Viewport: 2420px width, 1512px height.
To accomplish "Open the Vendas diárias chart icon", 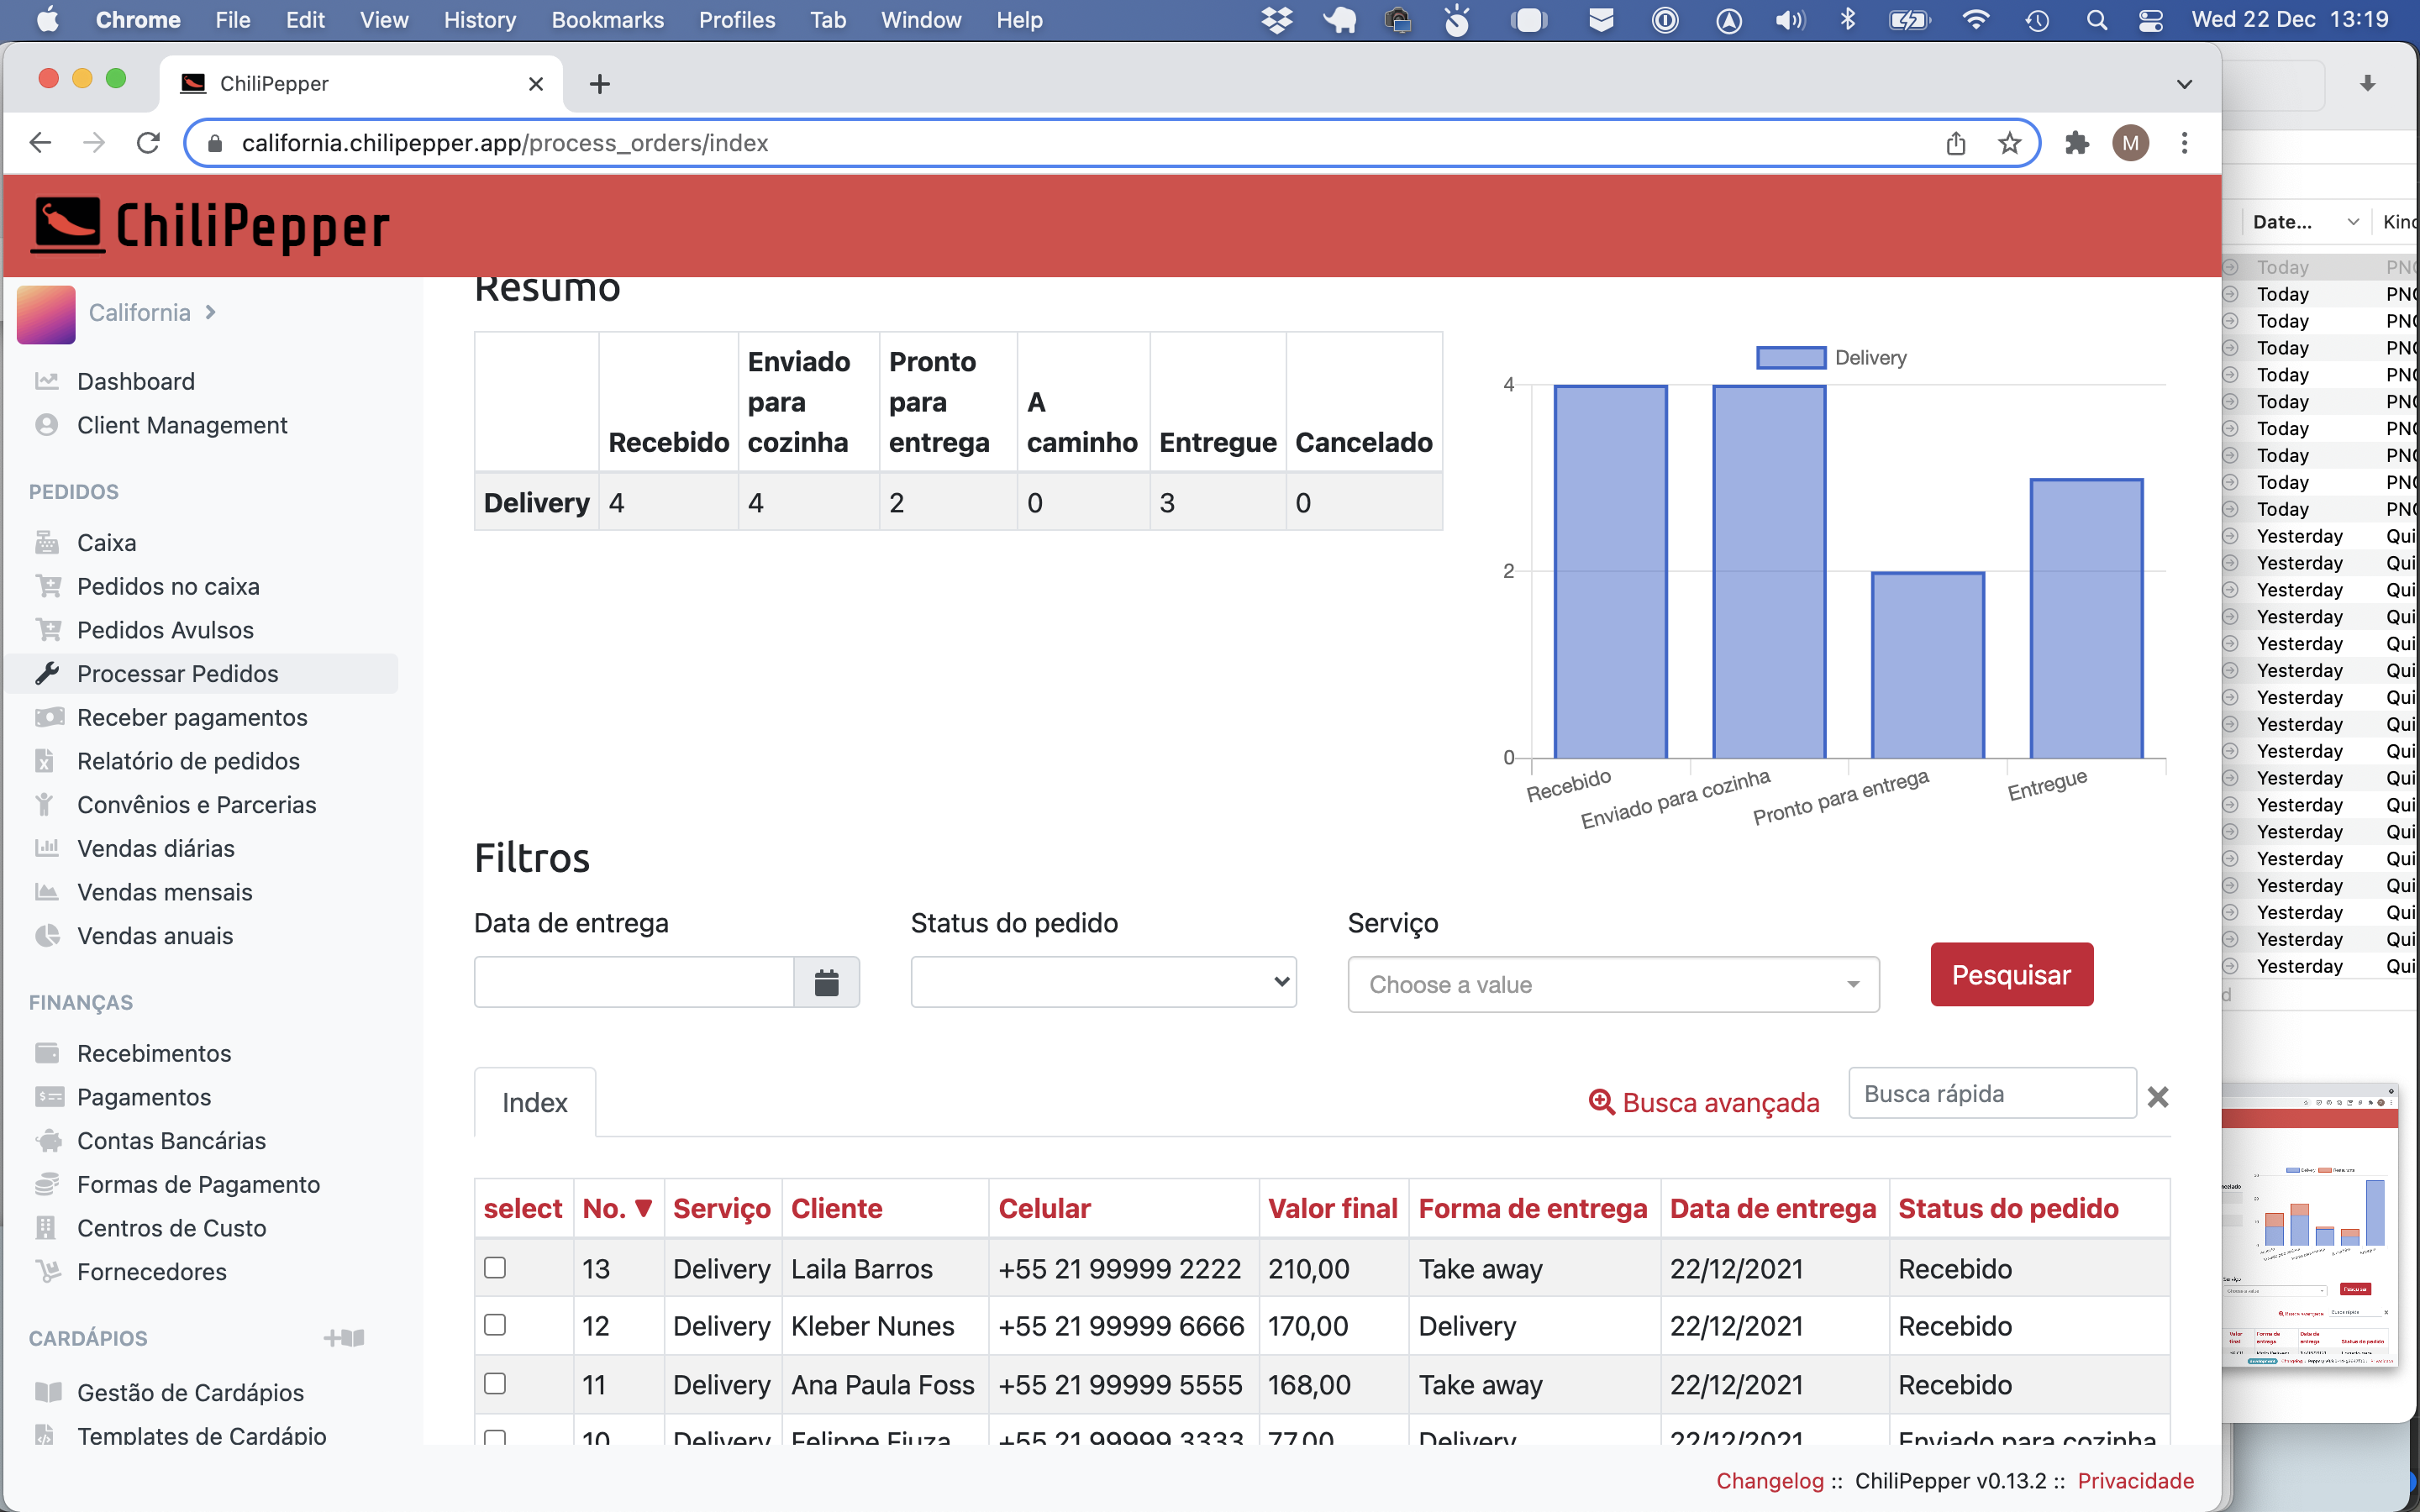I will click(46, 848).
